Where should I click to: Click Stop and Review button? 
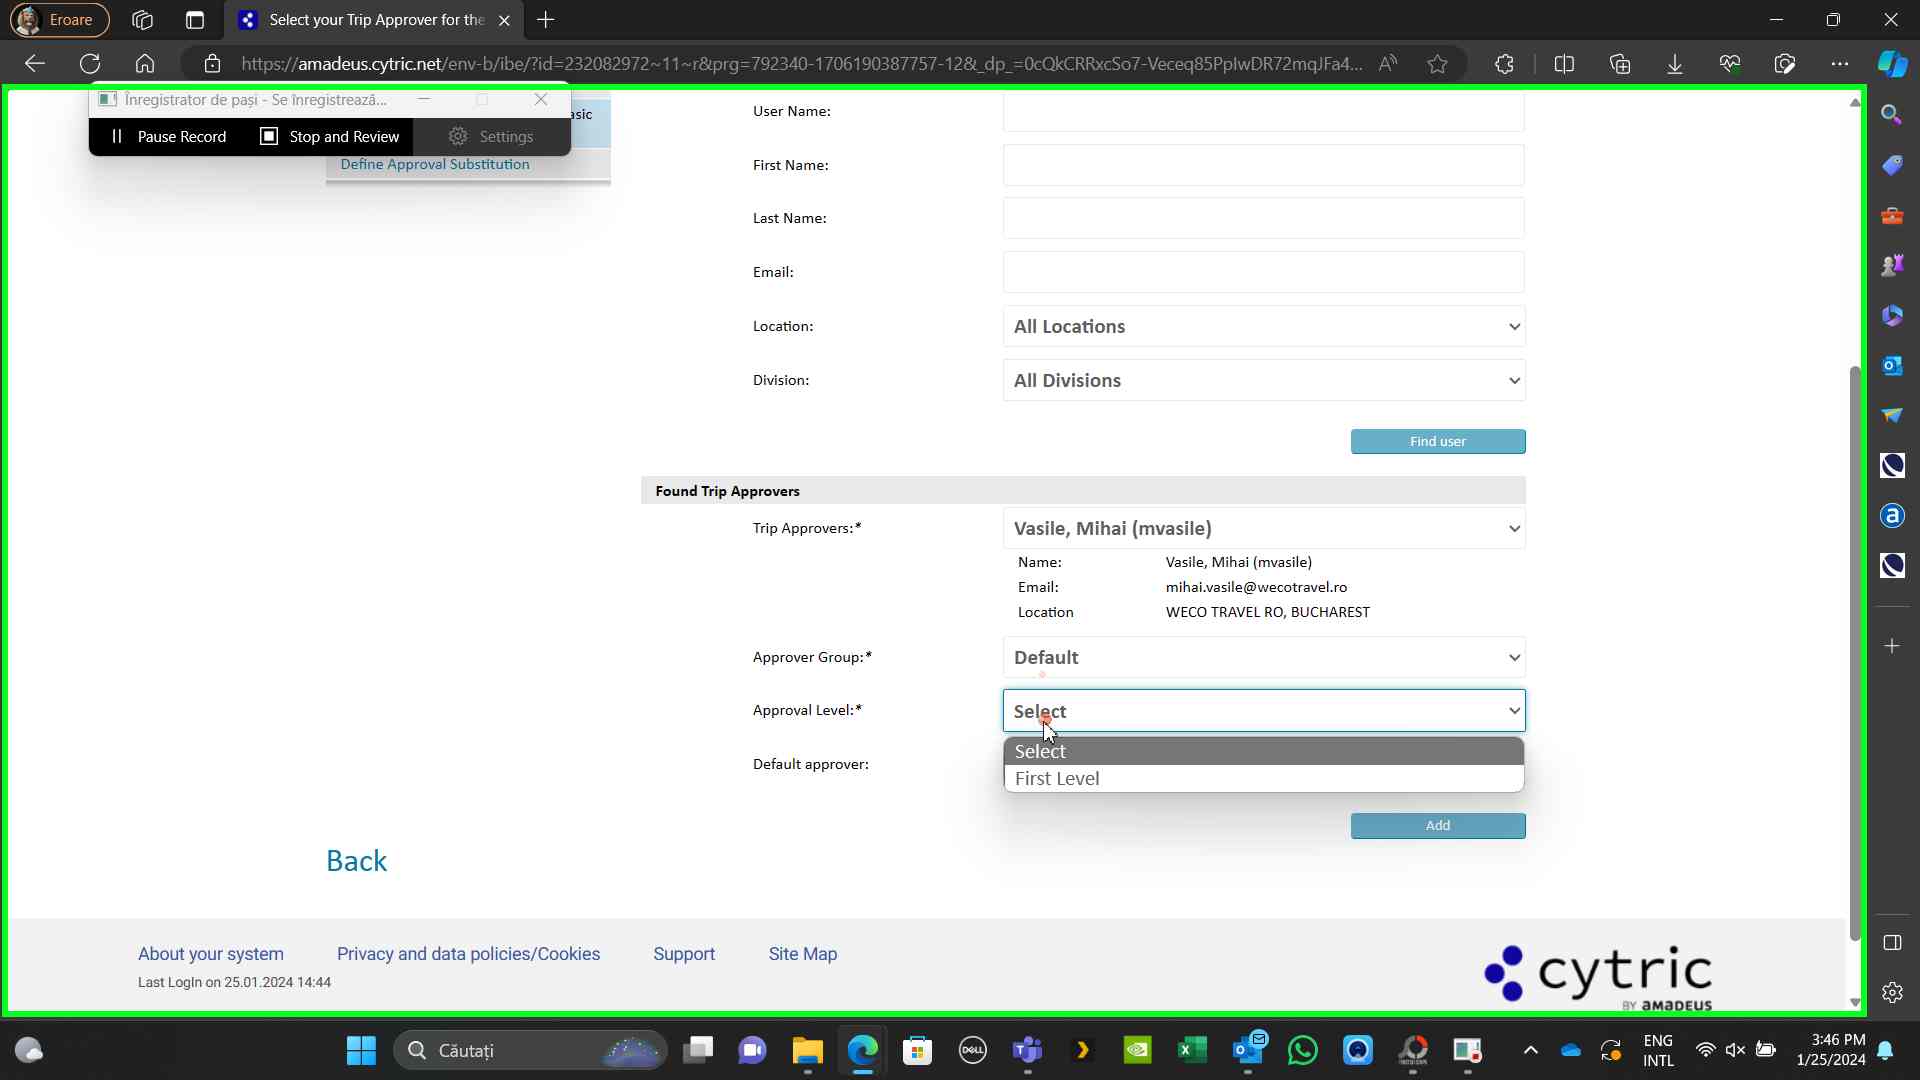[330, 137]
